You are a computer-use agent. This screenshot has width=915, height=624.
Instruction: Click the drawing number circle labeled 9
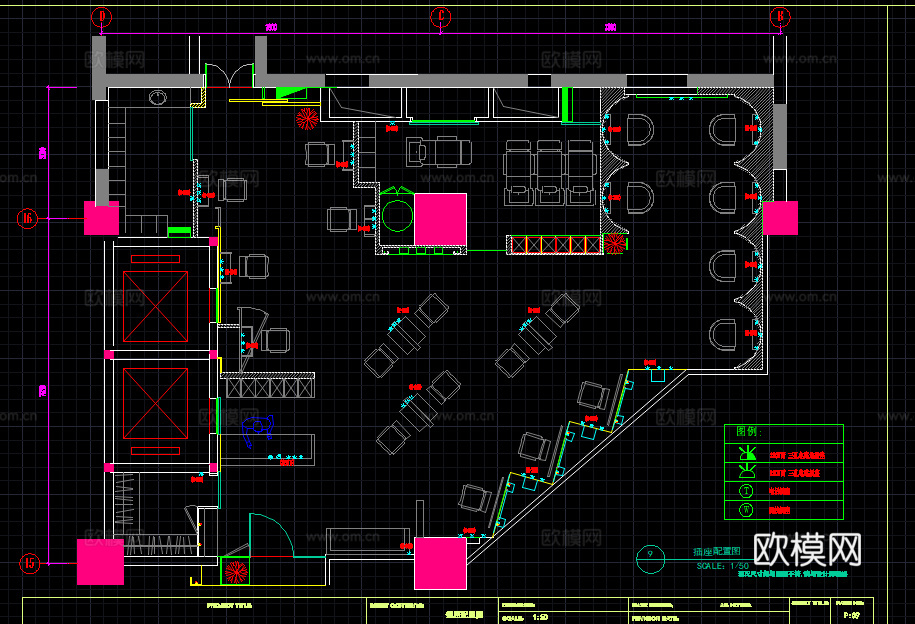pyautogui.click(x=652, y=553)
